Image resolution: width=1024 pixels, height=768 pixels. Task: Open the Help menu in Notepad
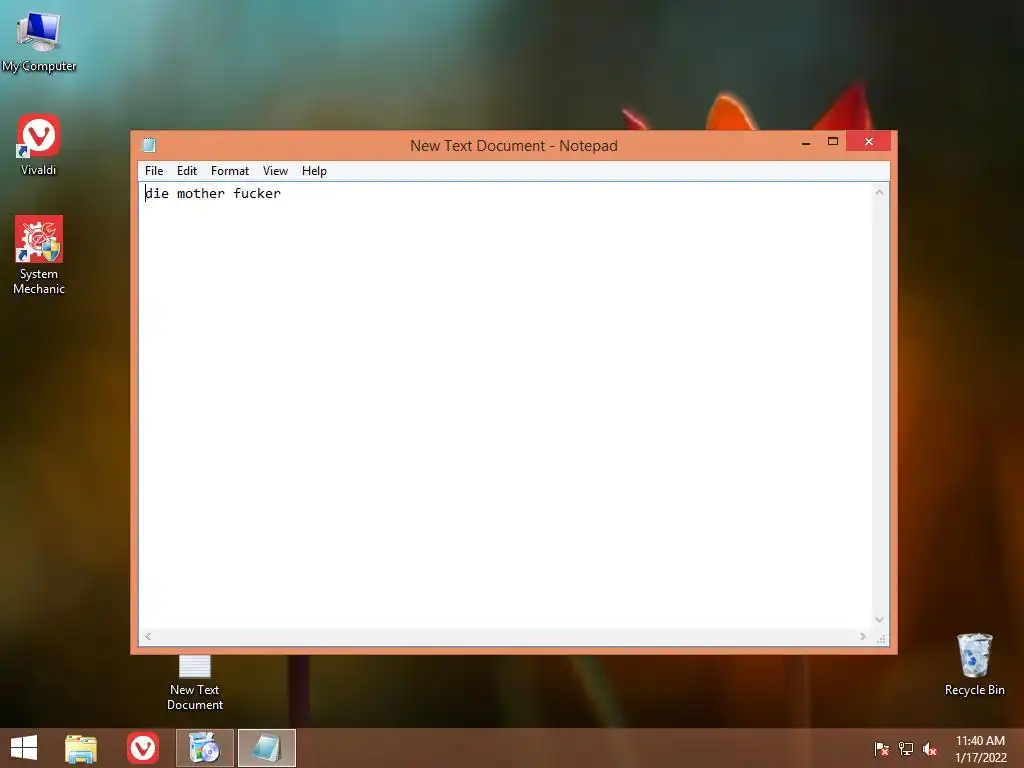[314, 171]
